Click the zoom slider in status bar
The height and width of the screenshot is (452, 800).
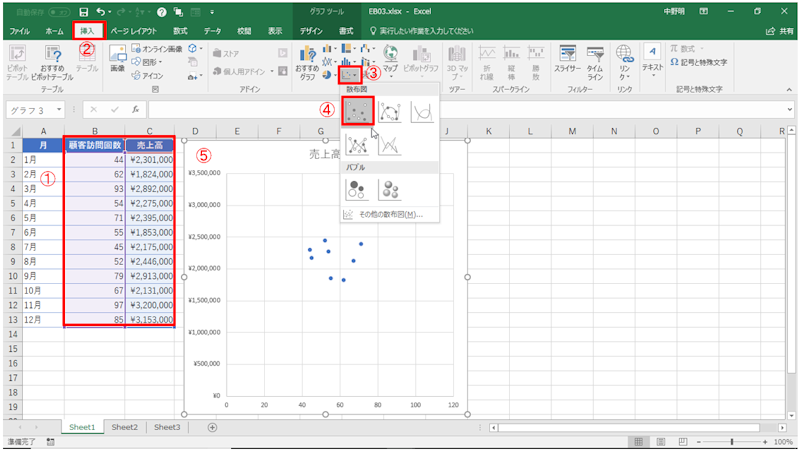tap(733, 441)
